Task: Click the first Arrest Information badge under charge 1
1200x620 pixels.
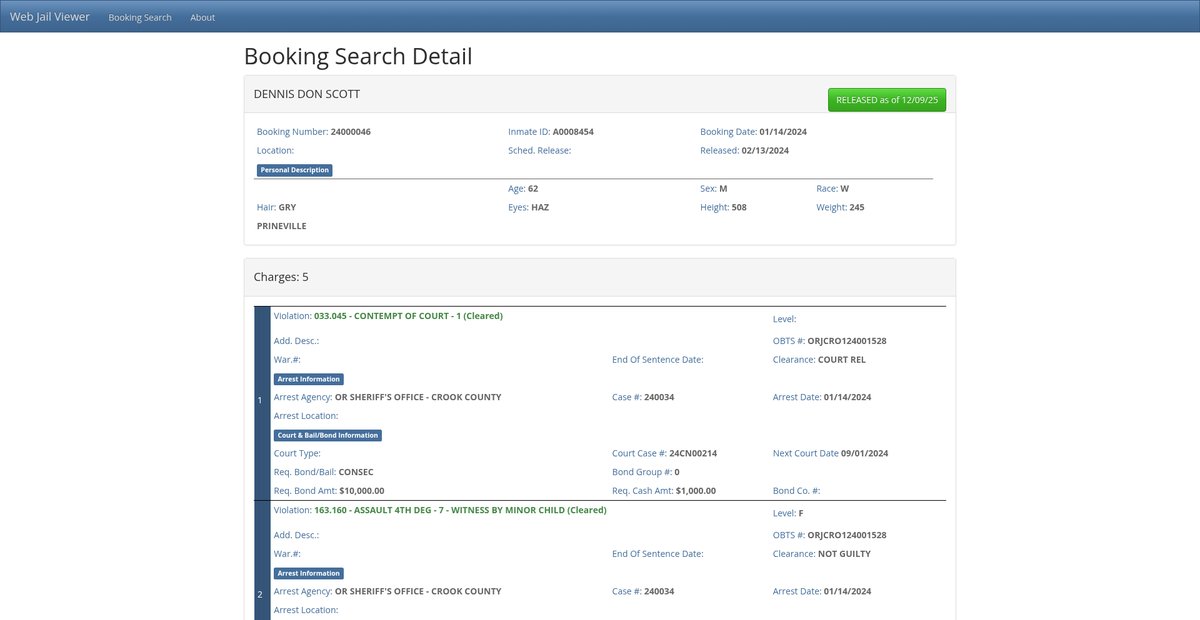Action: [x=309, y=379]
